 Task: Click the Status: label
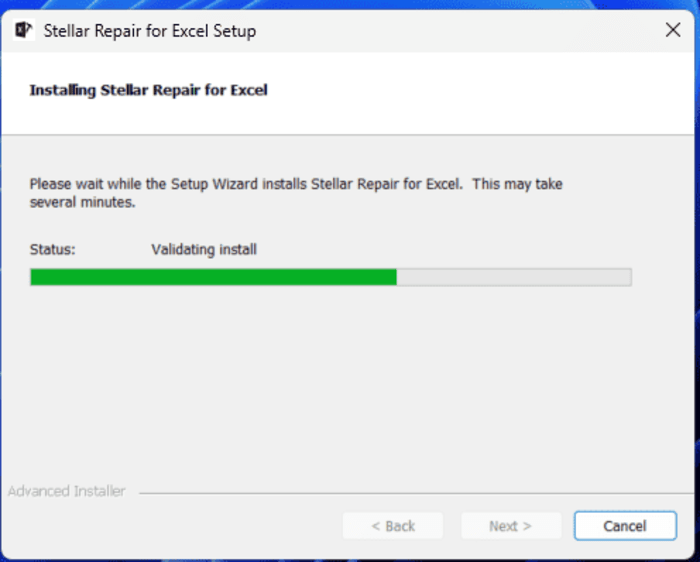[x=53, y=249]
